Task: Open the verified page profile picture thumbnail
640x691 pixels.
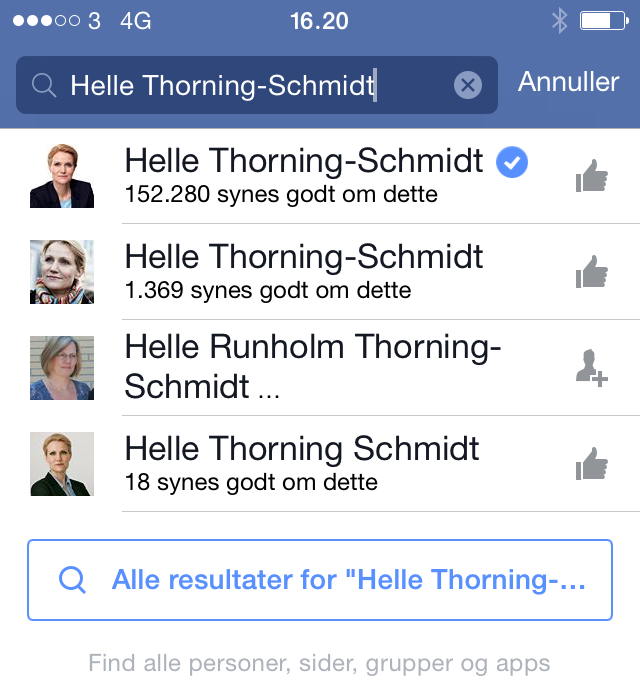Action: [x=62, y=176]
